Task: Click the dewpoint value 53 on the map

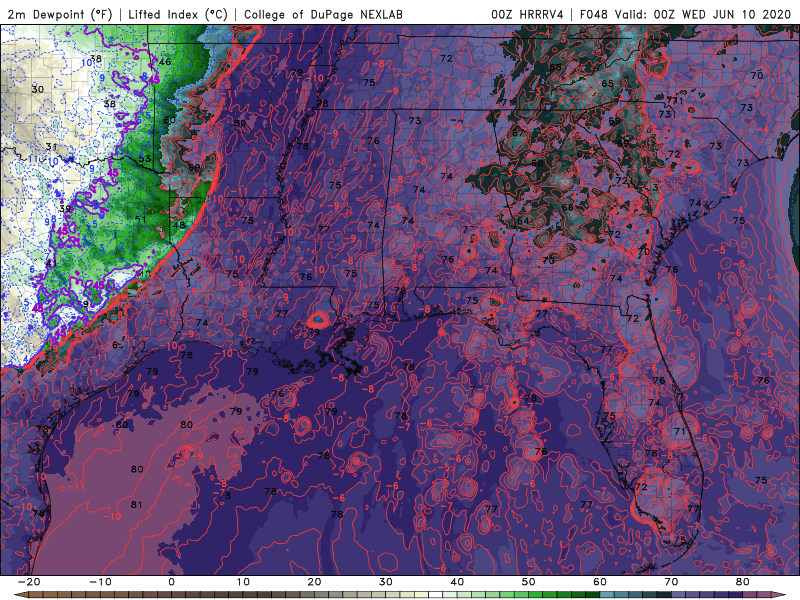Action: [x=145, y=159]
